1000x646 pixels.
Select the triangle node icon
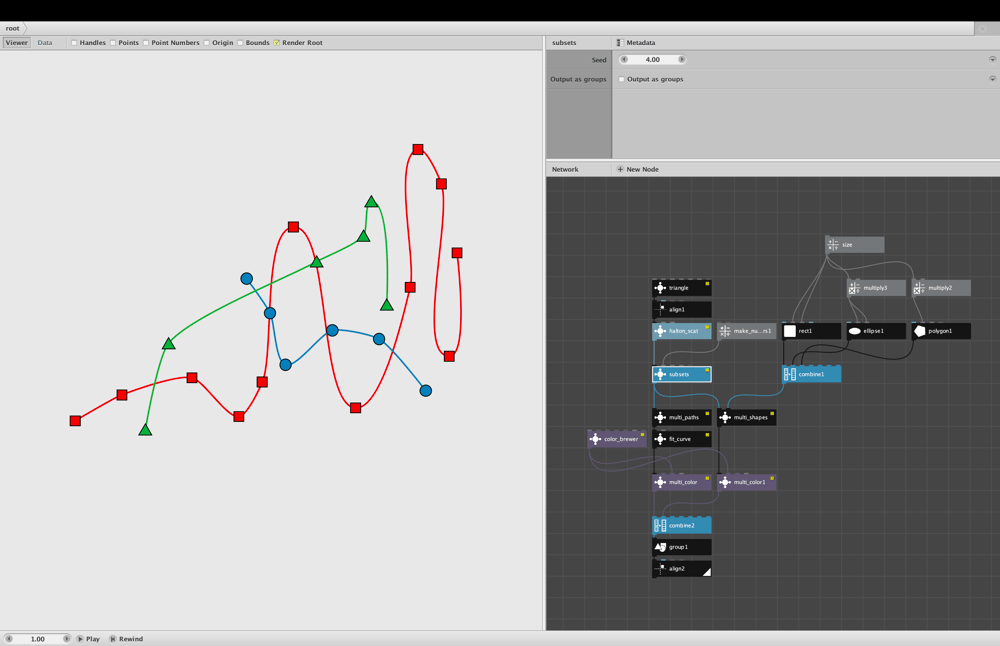pos(660,288)
